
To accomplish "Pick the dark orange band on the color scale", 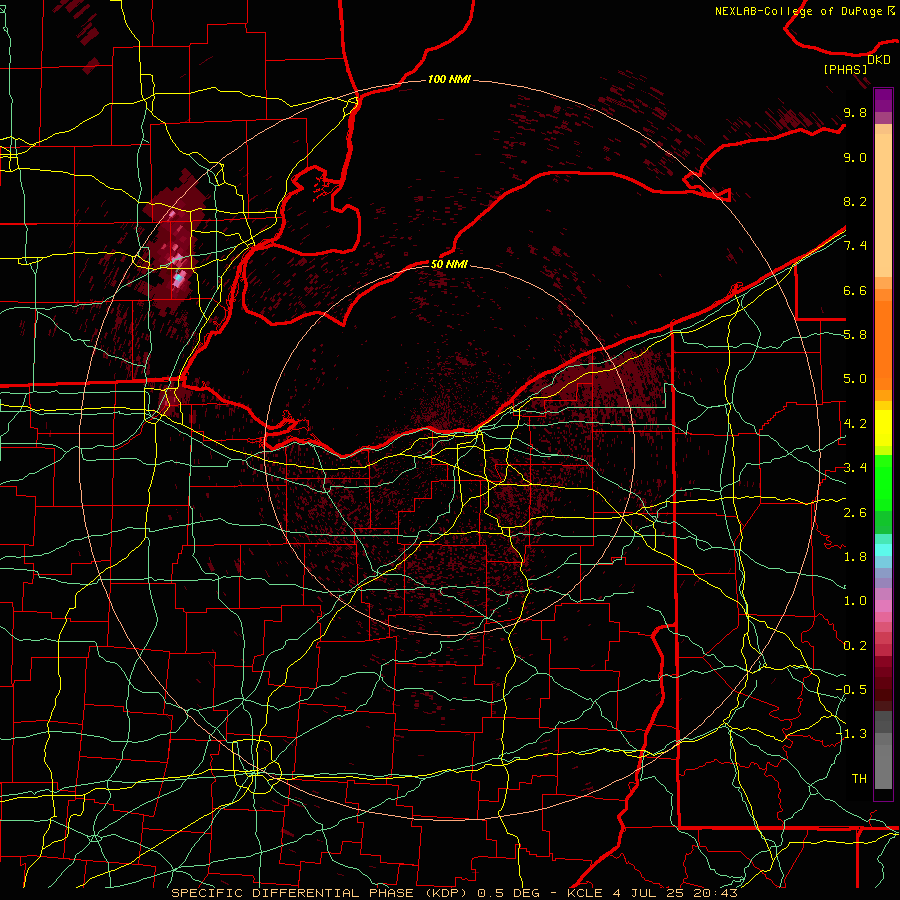I will (883, 344).
